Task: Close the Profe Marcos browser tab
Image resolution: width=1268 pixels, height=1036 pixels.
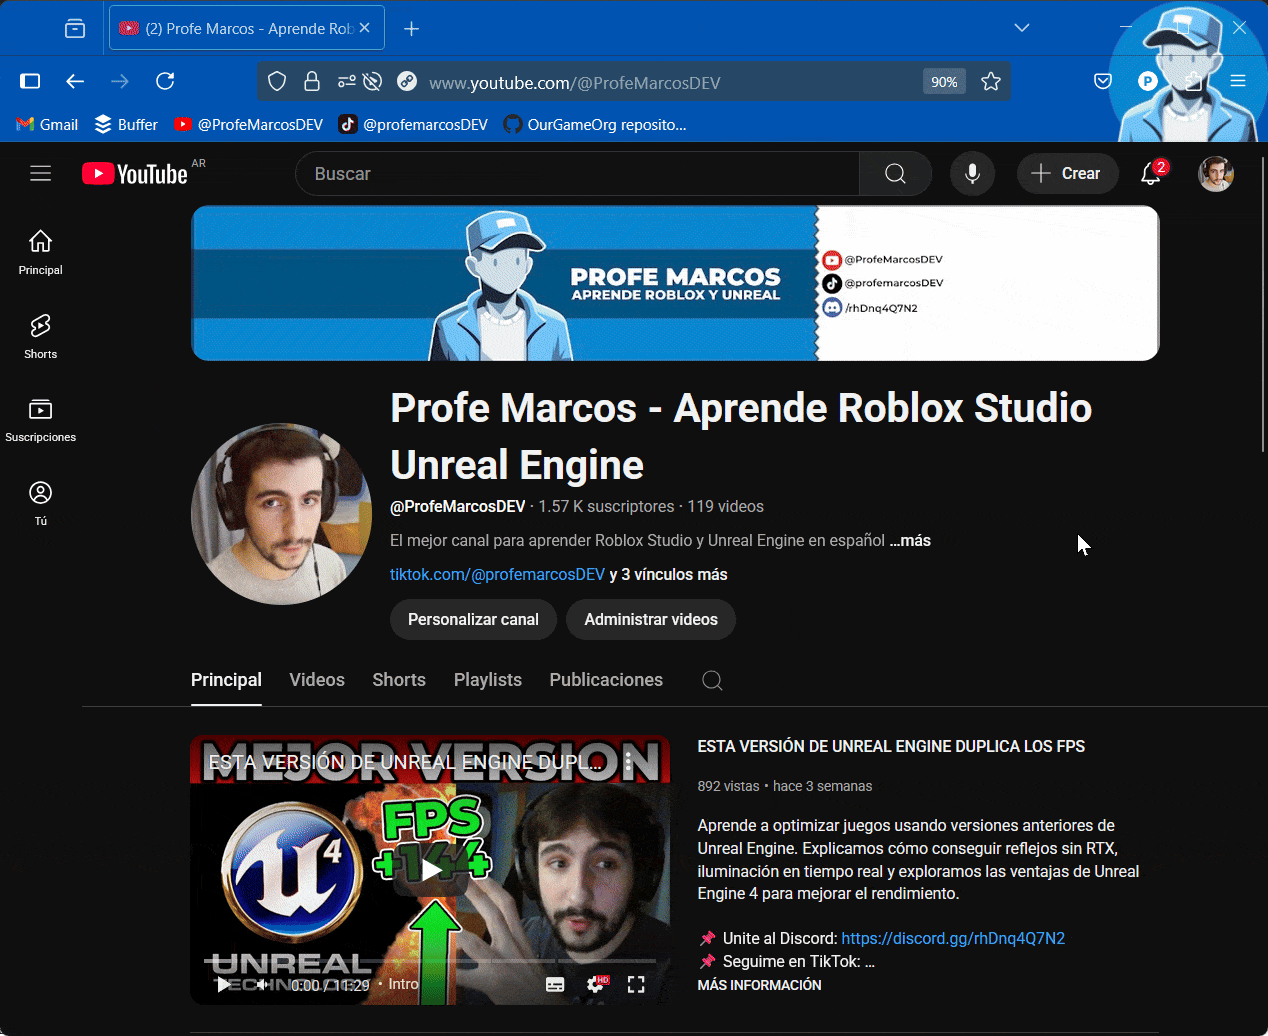Action: point(364,28)
